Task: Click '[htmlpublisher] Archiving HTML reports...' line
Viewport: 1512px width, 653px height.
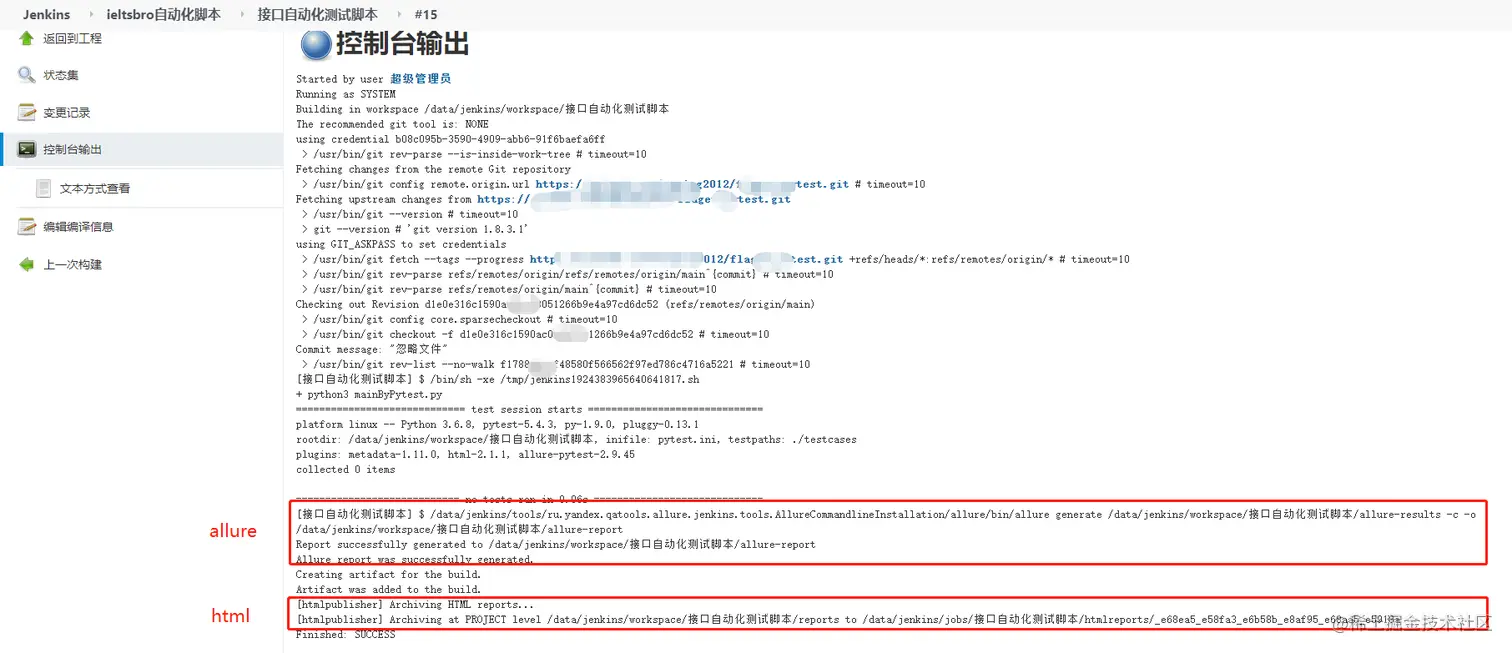Action: [x=415, y=604]
